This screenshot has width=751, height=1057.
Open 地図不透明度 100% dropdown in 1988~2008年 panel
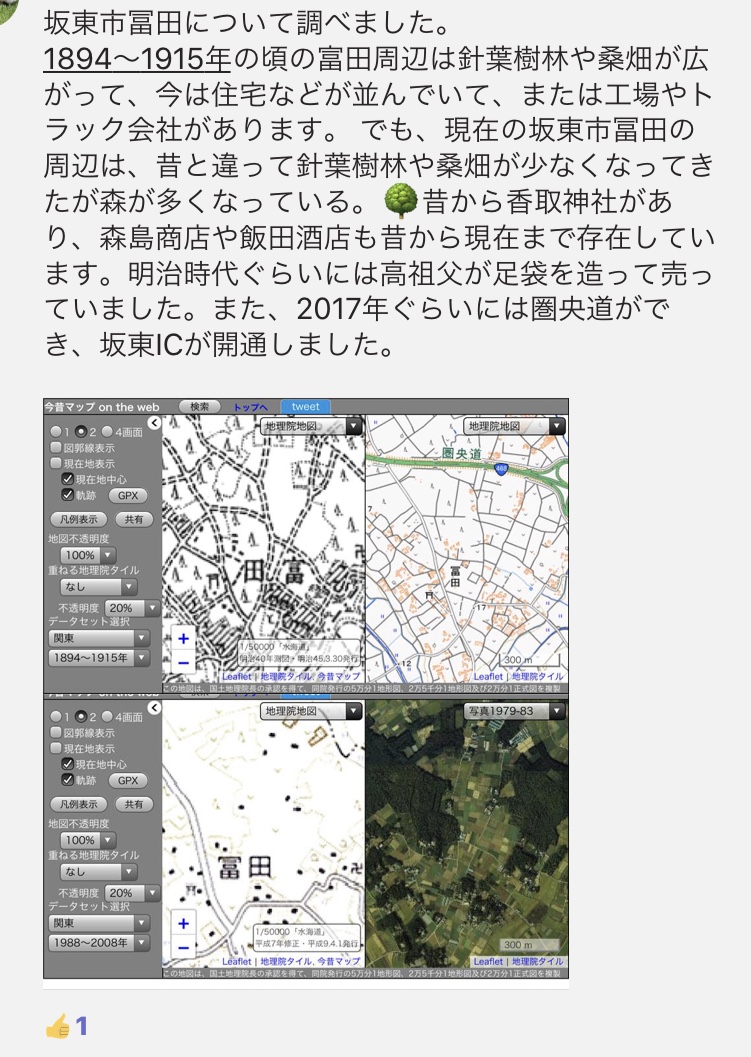[88, 841]
